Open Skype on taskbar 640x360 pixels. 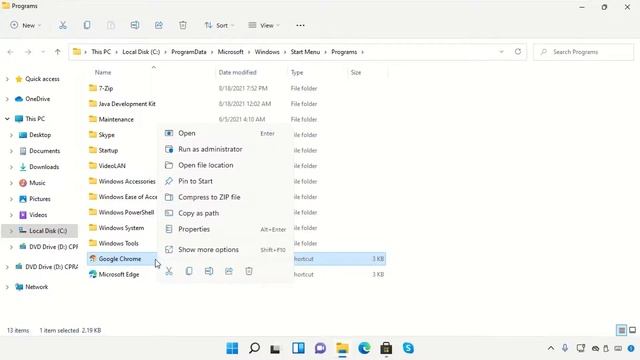[408, 348]
